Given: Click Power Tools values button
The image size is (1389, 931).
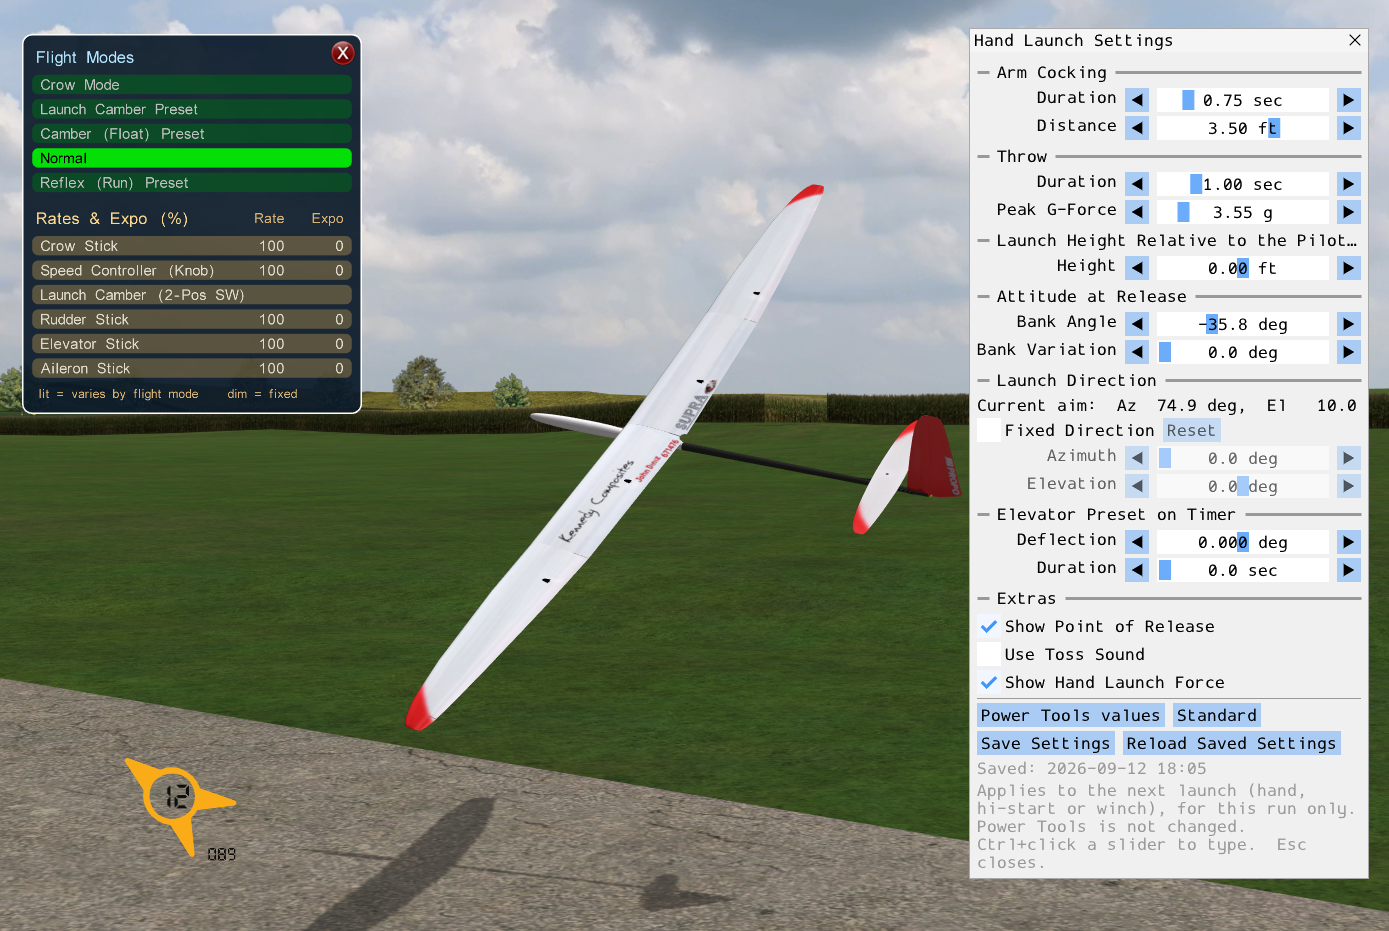Looking at the screenshot, I should [1070, 715].
